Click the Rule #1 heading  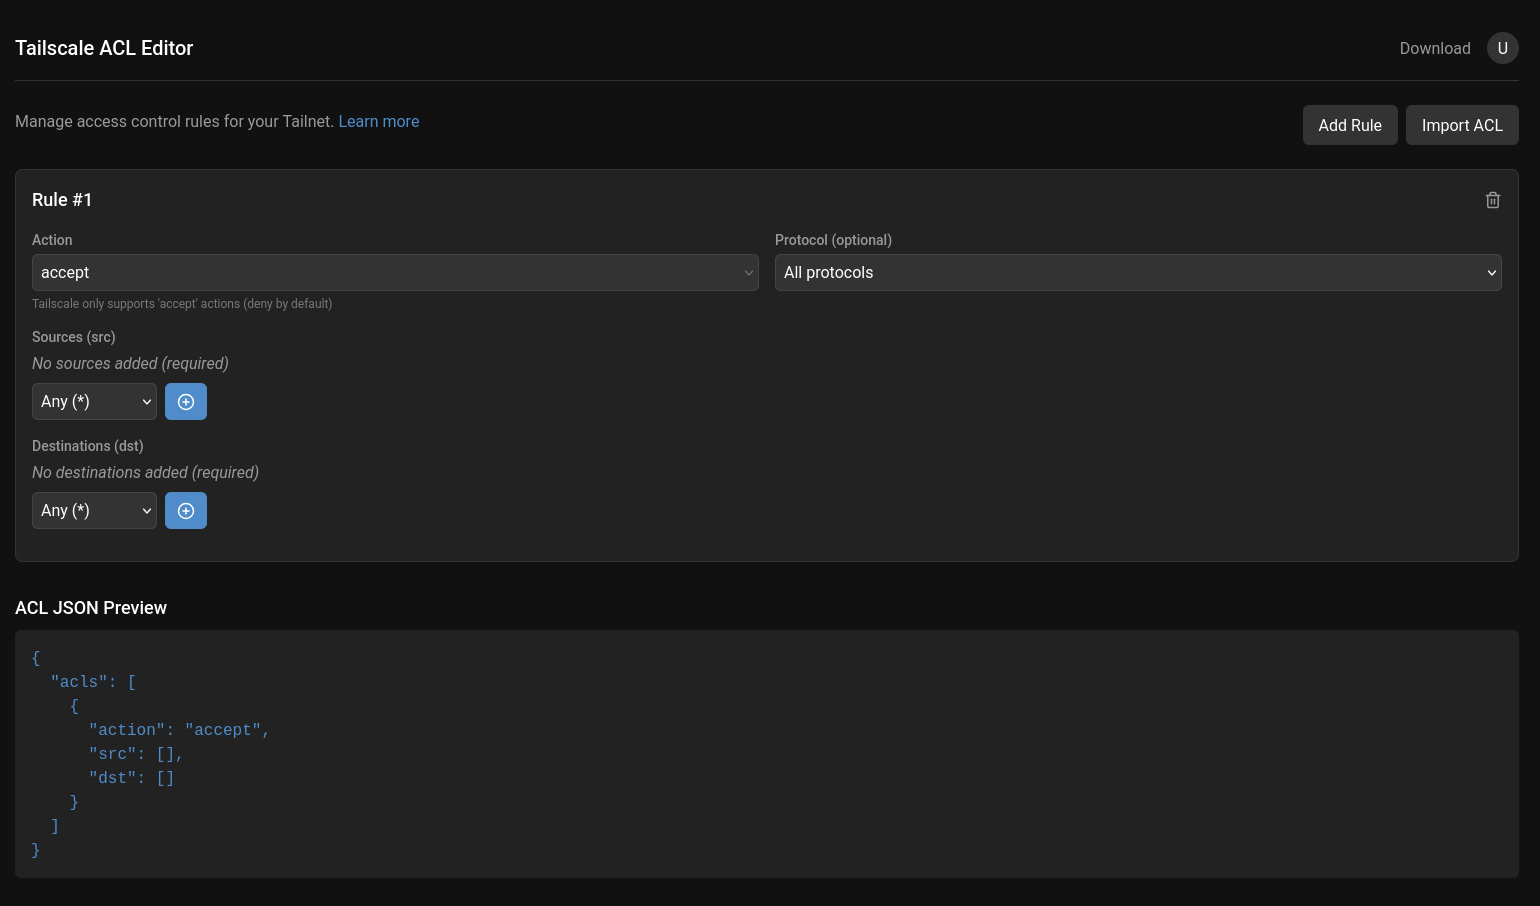[x=62, y=200]
